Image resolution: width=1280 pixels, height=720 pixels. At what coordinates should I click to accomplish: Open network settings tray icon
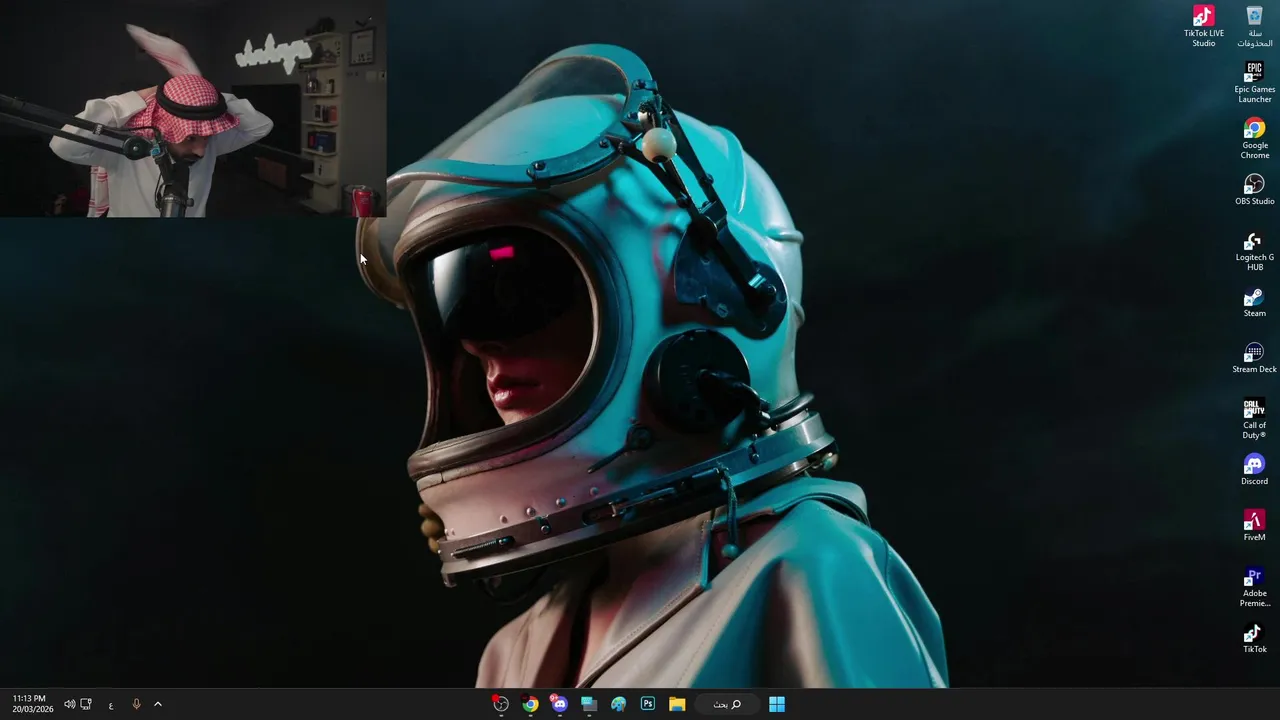click(x=86, y=704)
